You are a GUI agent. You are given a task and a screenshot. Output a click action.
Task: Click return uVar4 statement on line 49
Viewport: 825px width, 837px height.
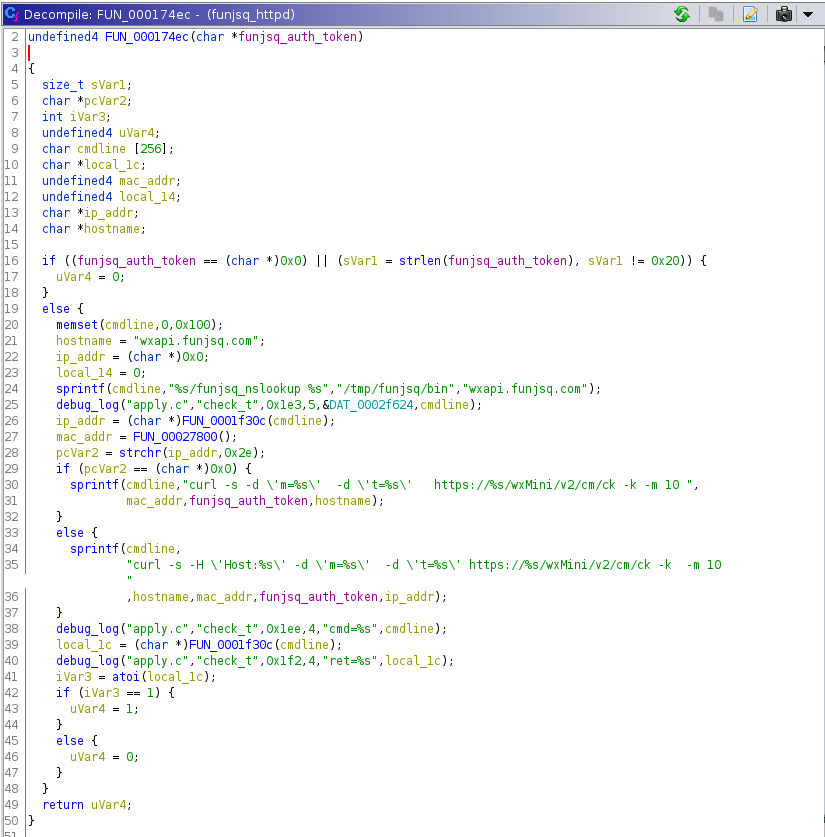tap(87, 806)
